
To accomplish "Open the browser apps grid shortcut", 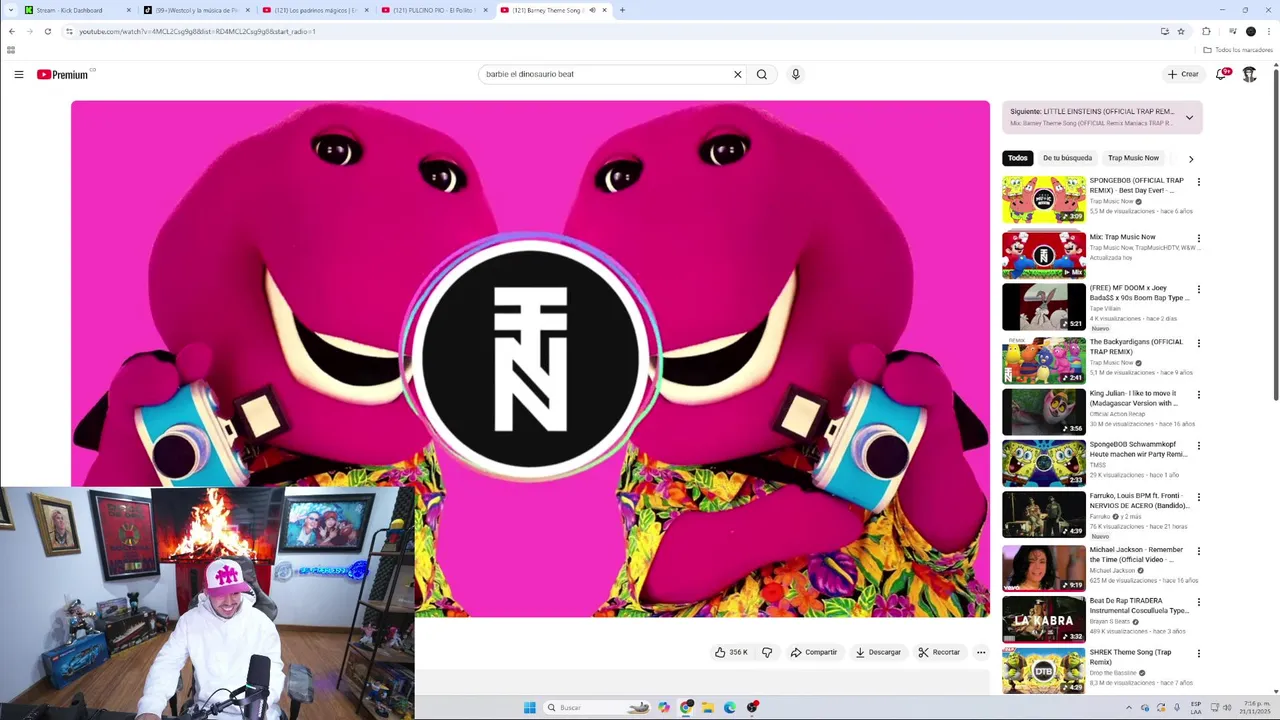I will point(11,50).
